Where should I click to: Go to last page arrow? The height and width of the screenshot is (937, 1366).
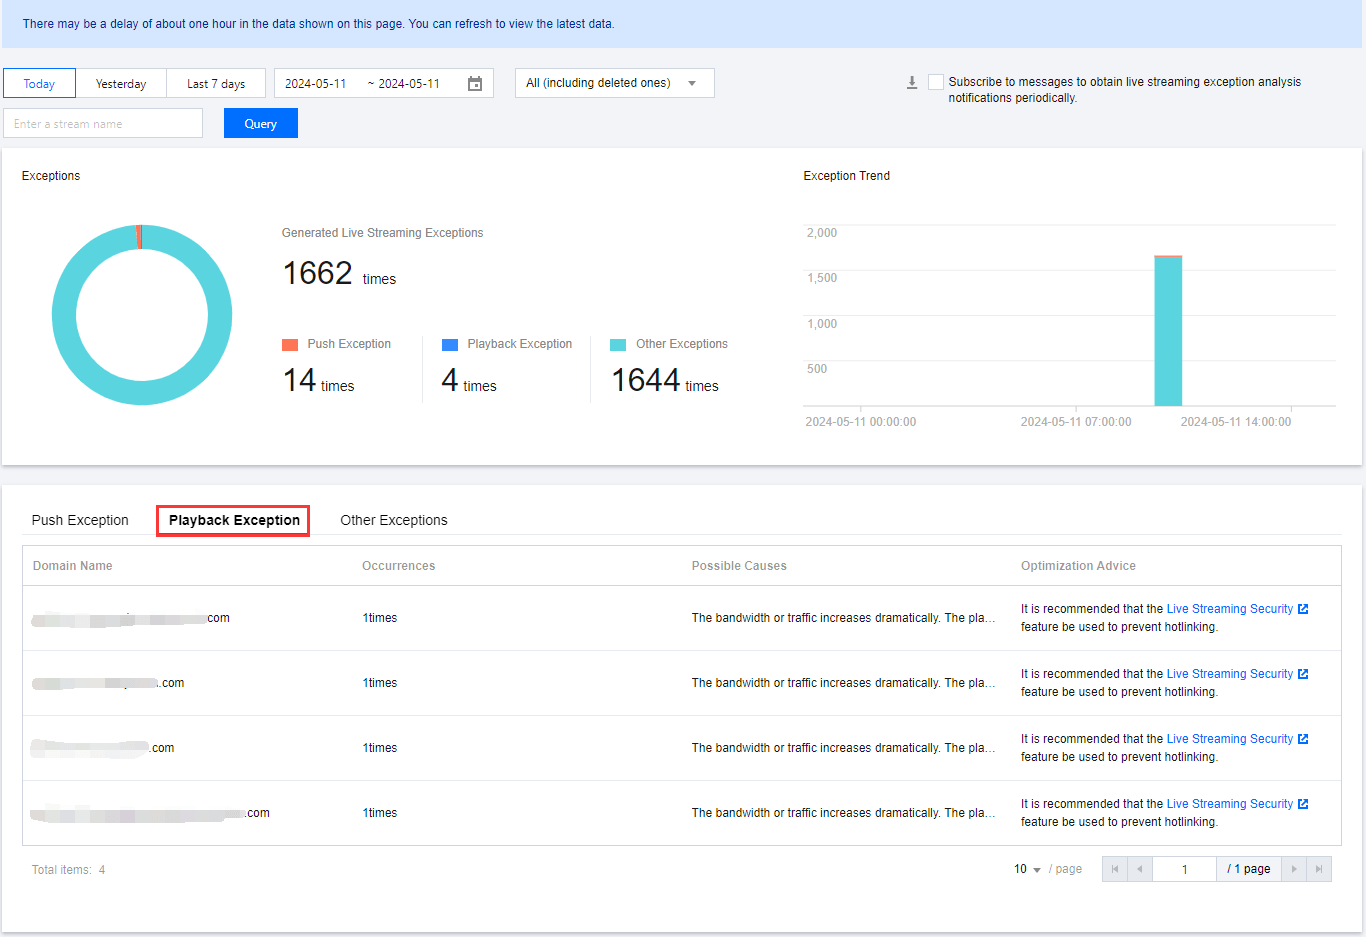click(1319, 869)
